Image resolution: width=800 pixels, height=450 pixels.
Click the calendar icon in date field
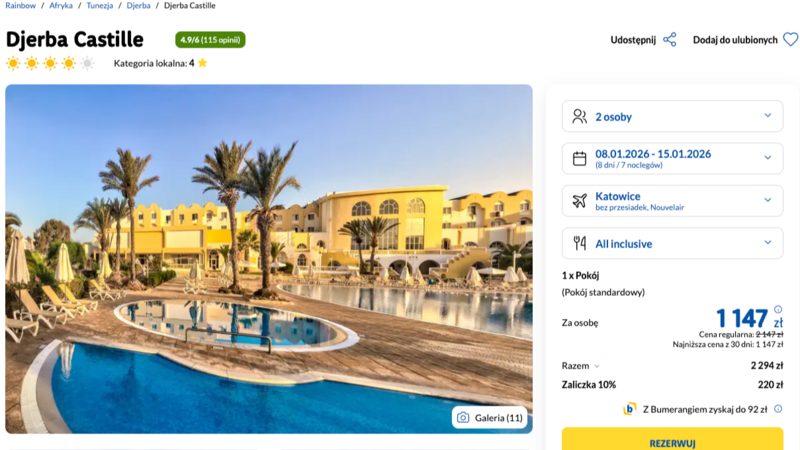click(x=580, y=159)
